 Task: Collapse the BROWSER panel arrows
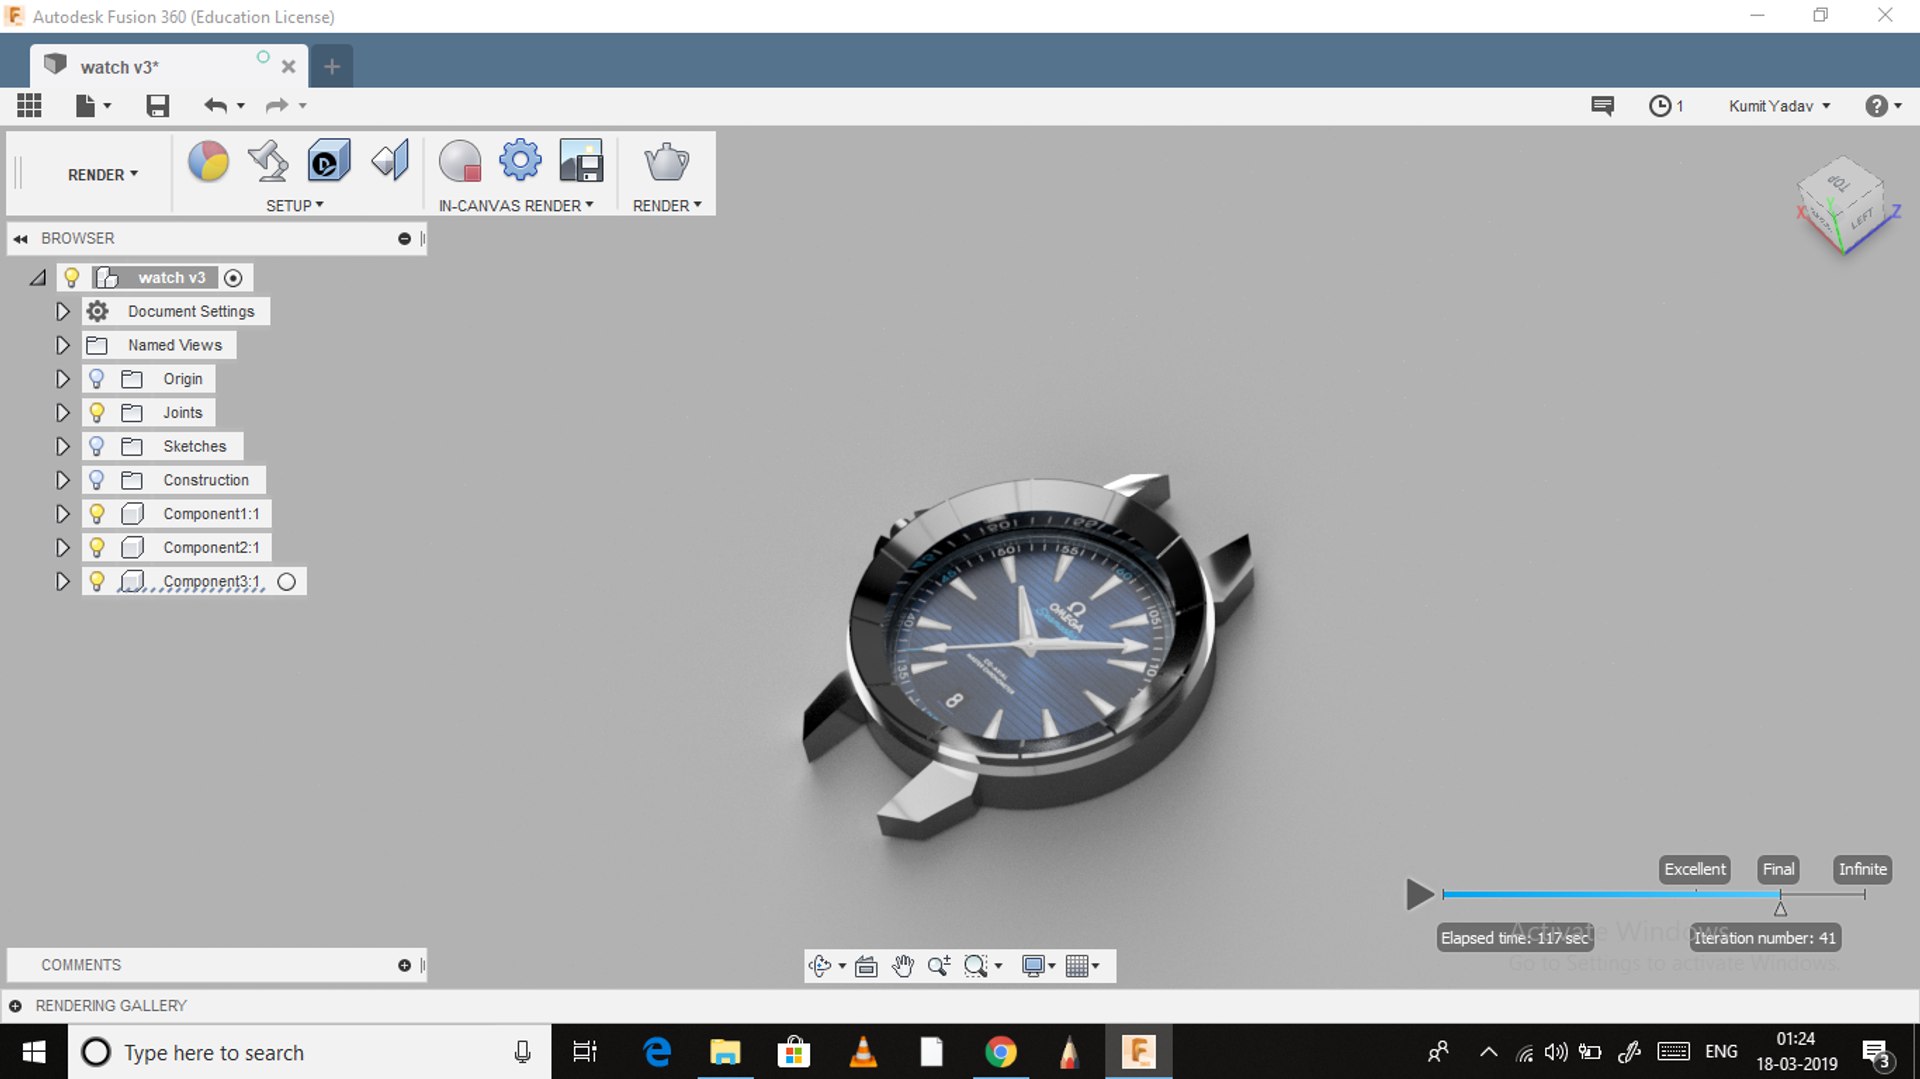tap(20, 238)
